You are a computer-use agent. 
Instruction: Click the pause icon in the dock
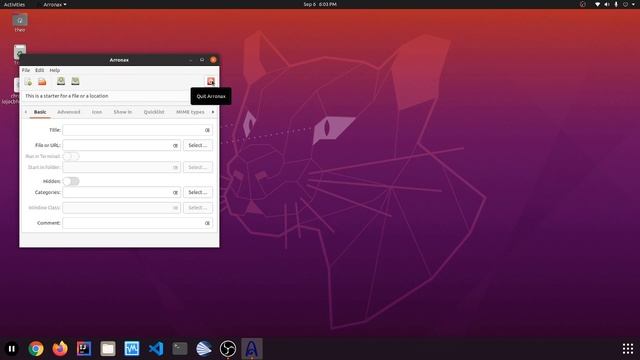[x=12, y=349]
